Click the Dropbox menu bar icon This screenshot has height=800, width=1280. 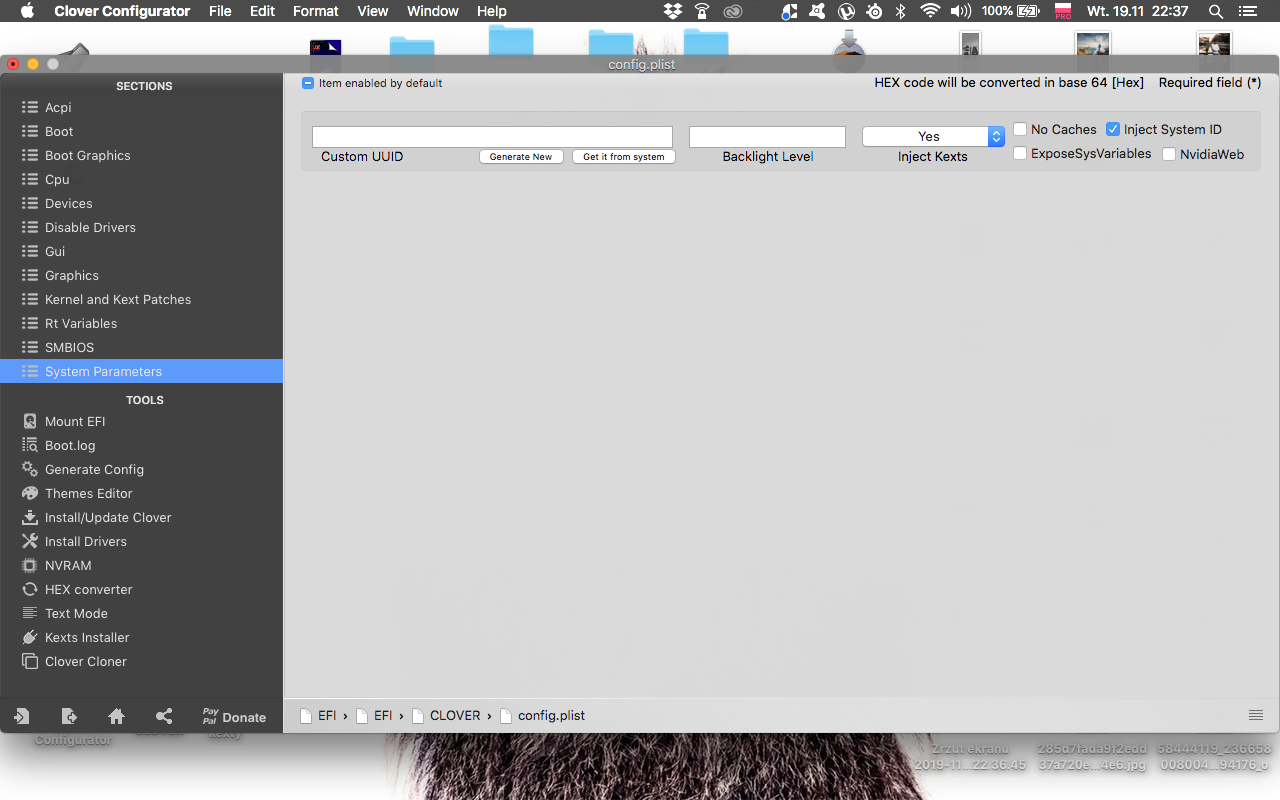point(673,11)
